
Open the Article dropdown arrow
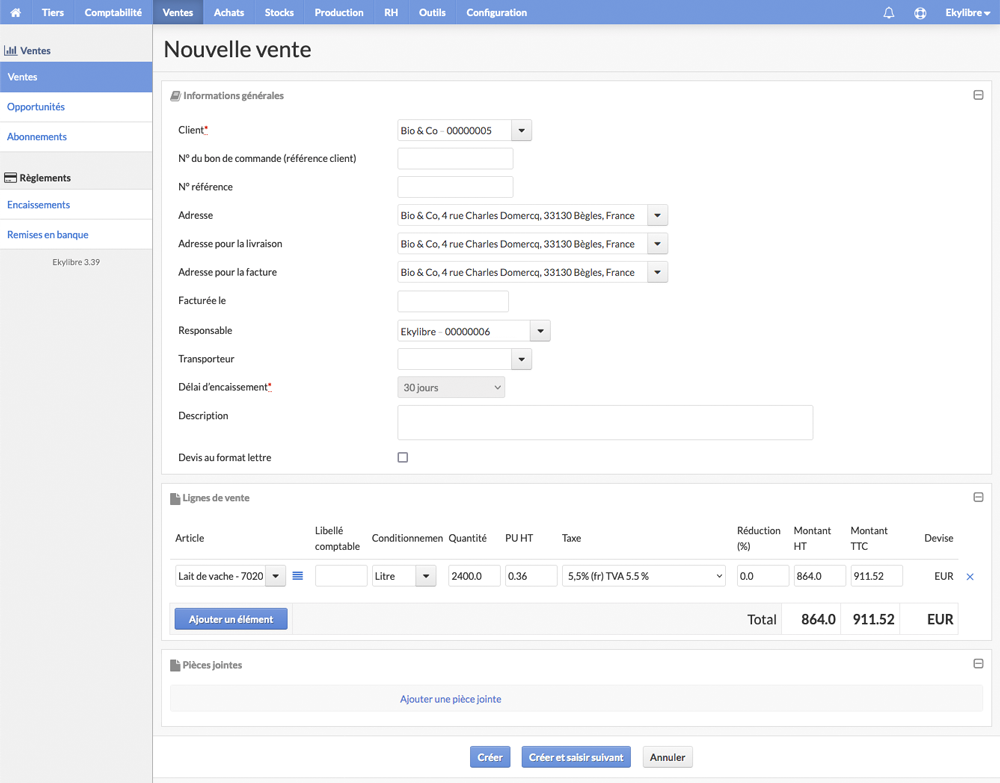pos(276,576)
